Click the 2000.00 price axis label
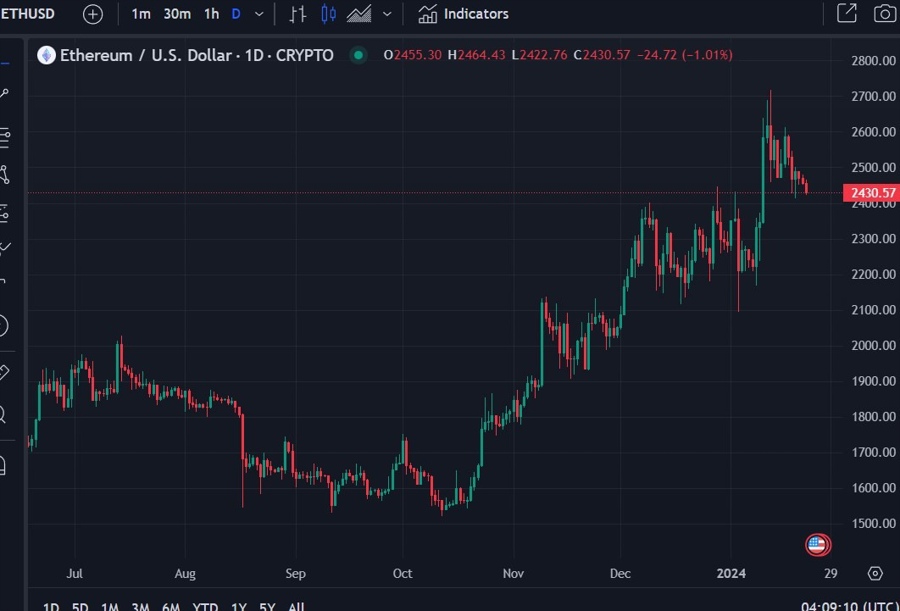 tap(874, 345)
